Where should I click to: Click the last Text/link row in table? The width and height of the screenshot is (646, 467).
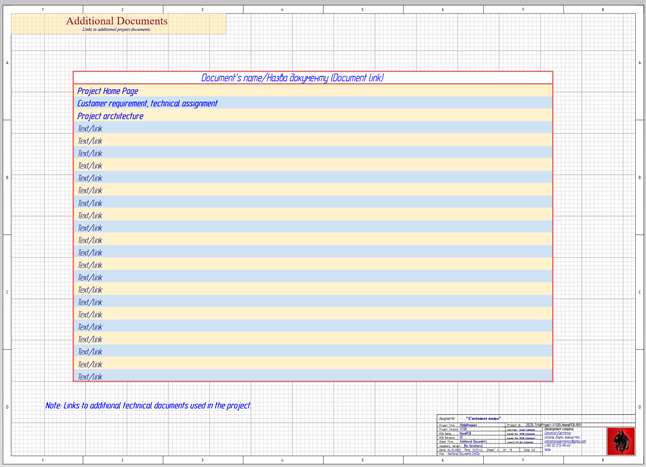point(90,377)
